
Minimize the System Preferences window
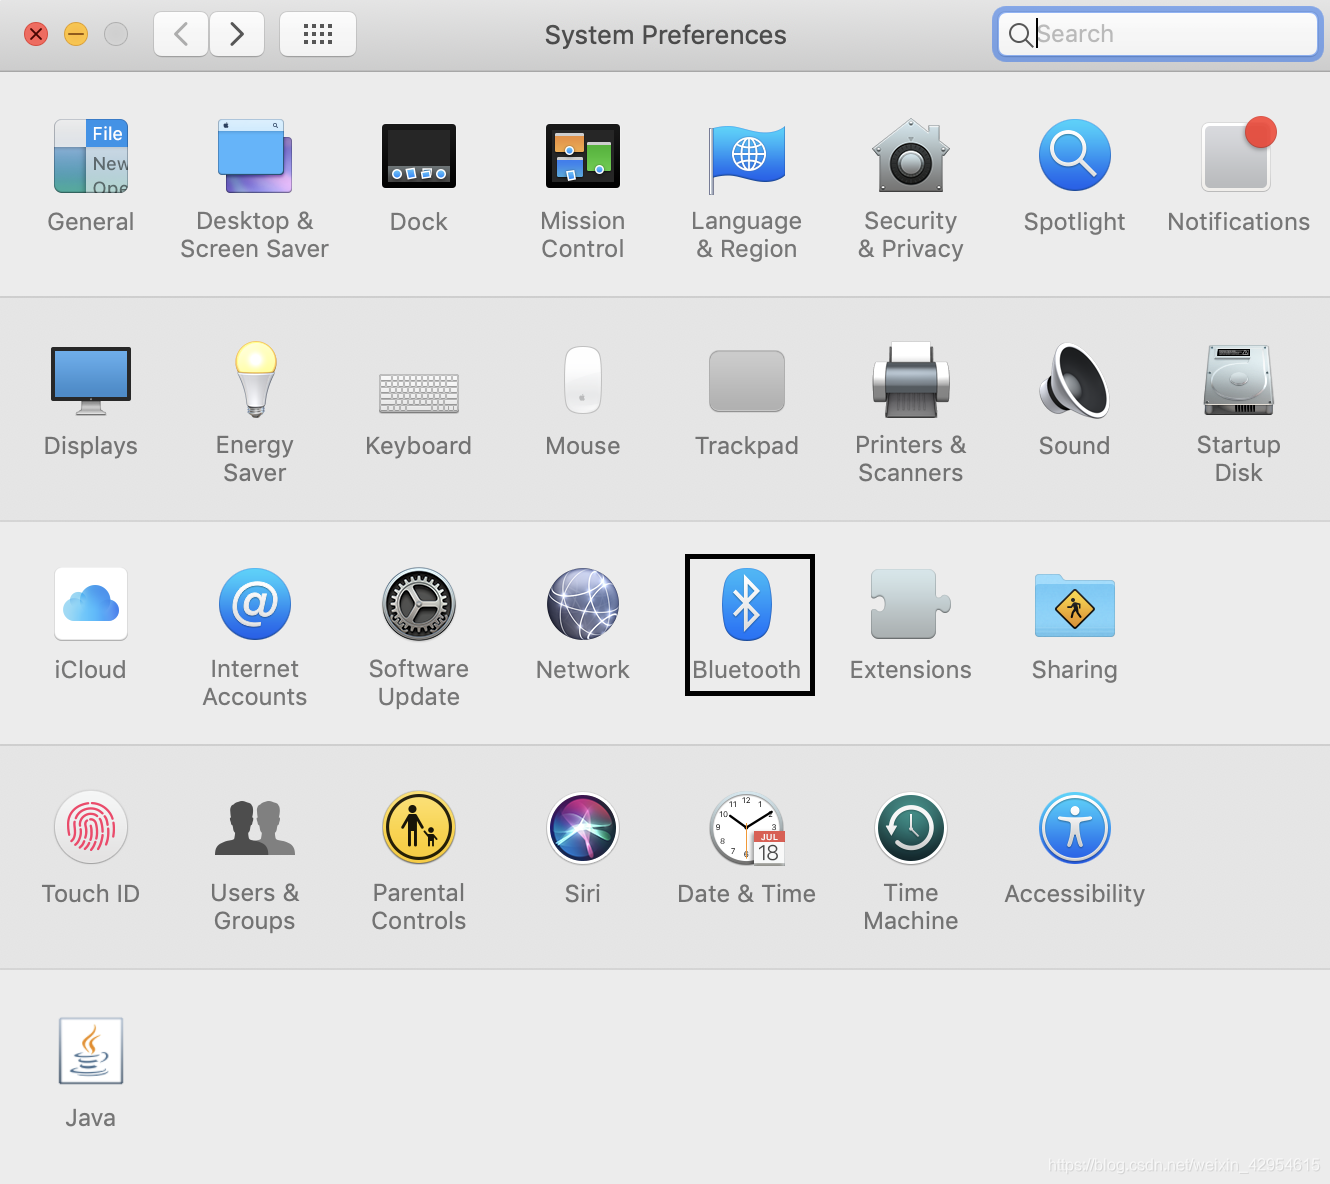(x=76, y=34)
